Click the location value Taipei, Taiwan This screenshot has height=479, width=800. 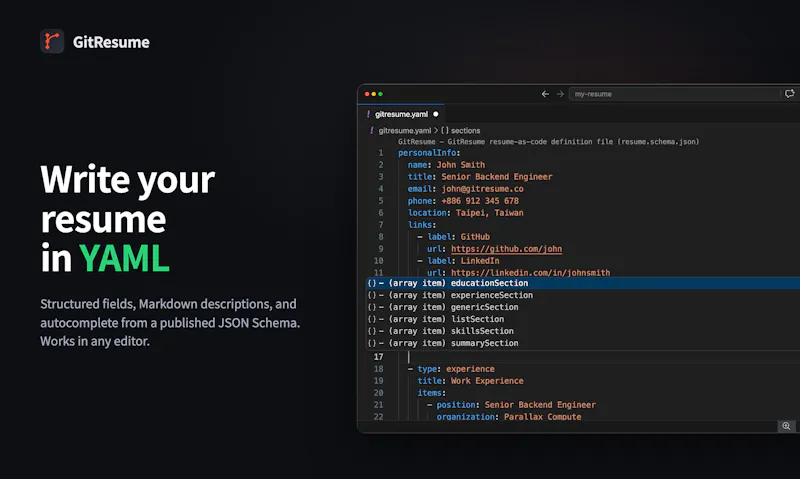[489, 213]
